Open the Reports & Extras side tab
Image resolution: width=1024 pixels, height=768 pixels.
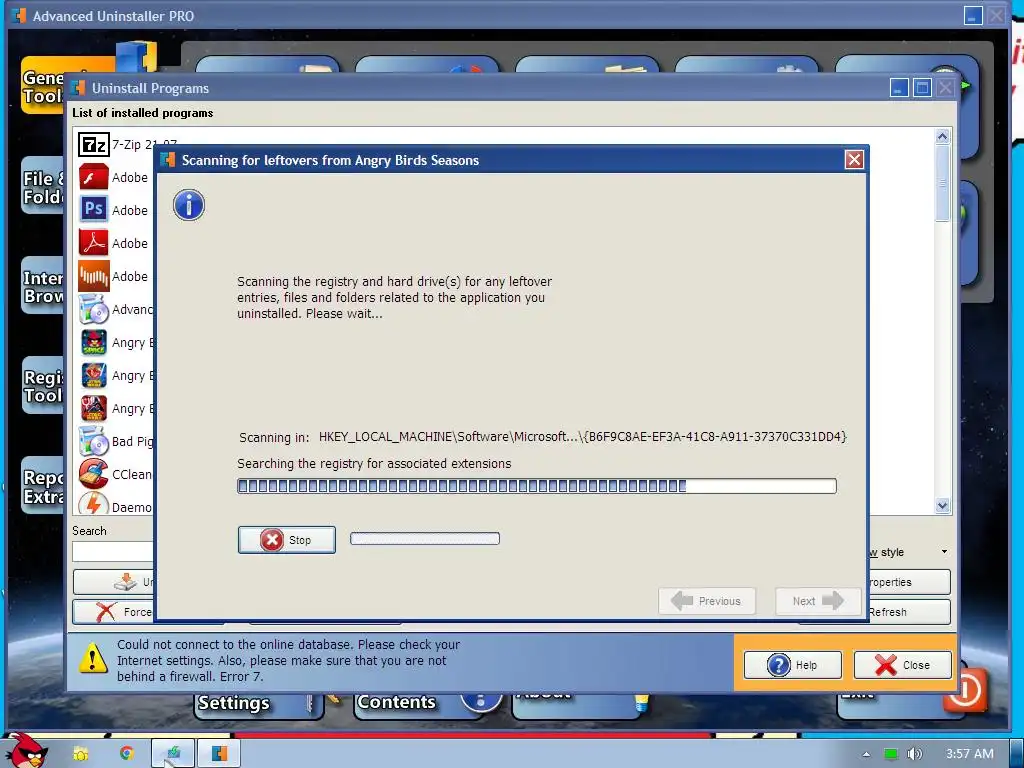point(43,487)
